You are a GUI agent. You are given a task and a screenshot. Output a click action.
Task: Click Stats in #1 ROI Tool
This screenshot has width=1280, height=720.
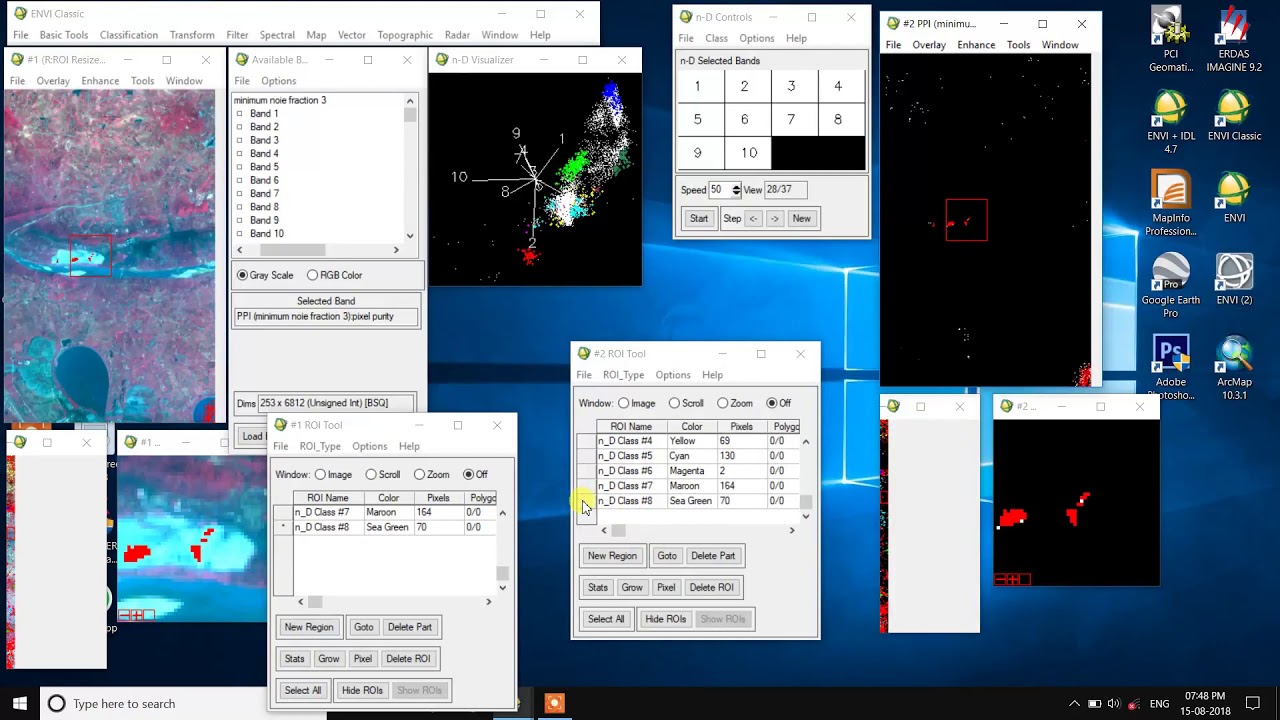pos(294,658)
